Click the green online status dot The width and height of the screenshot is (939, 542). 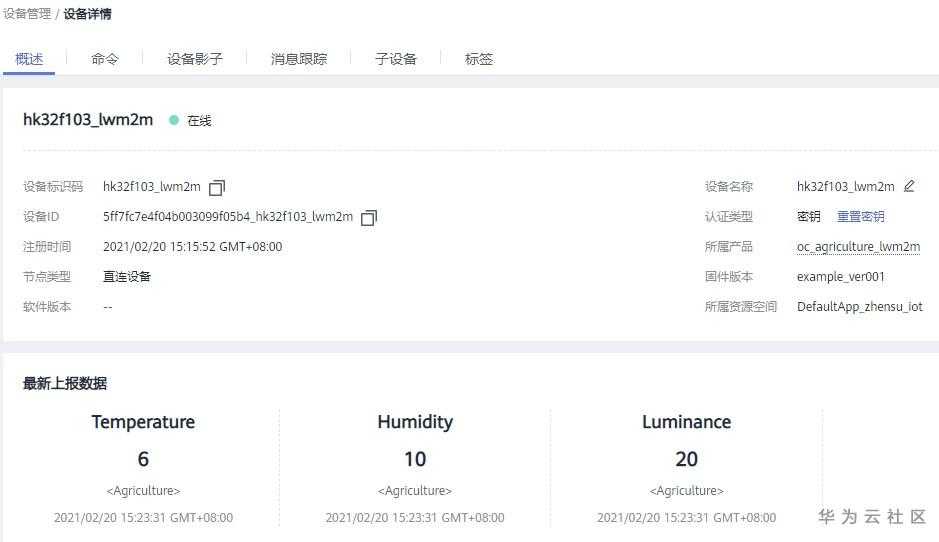(174, 120)
